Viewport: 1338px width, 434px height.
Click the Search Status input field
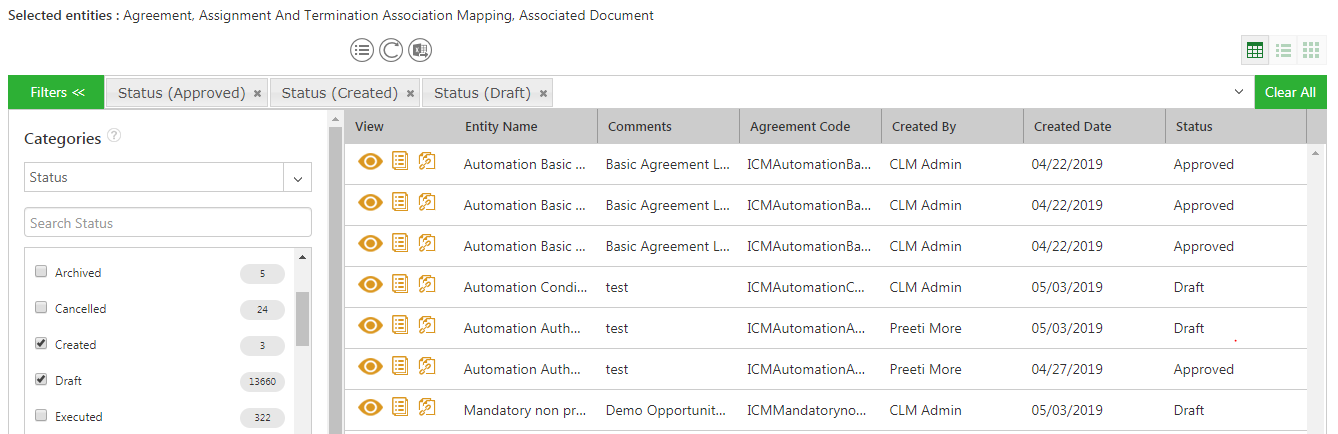click(168, 223)
